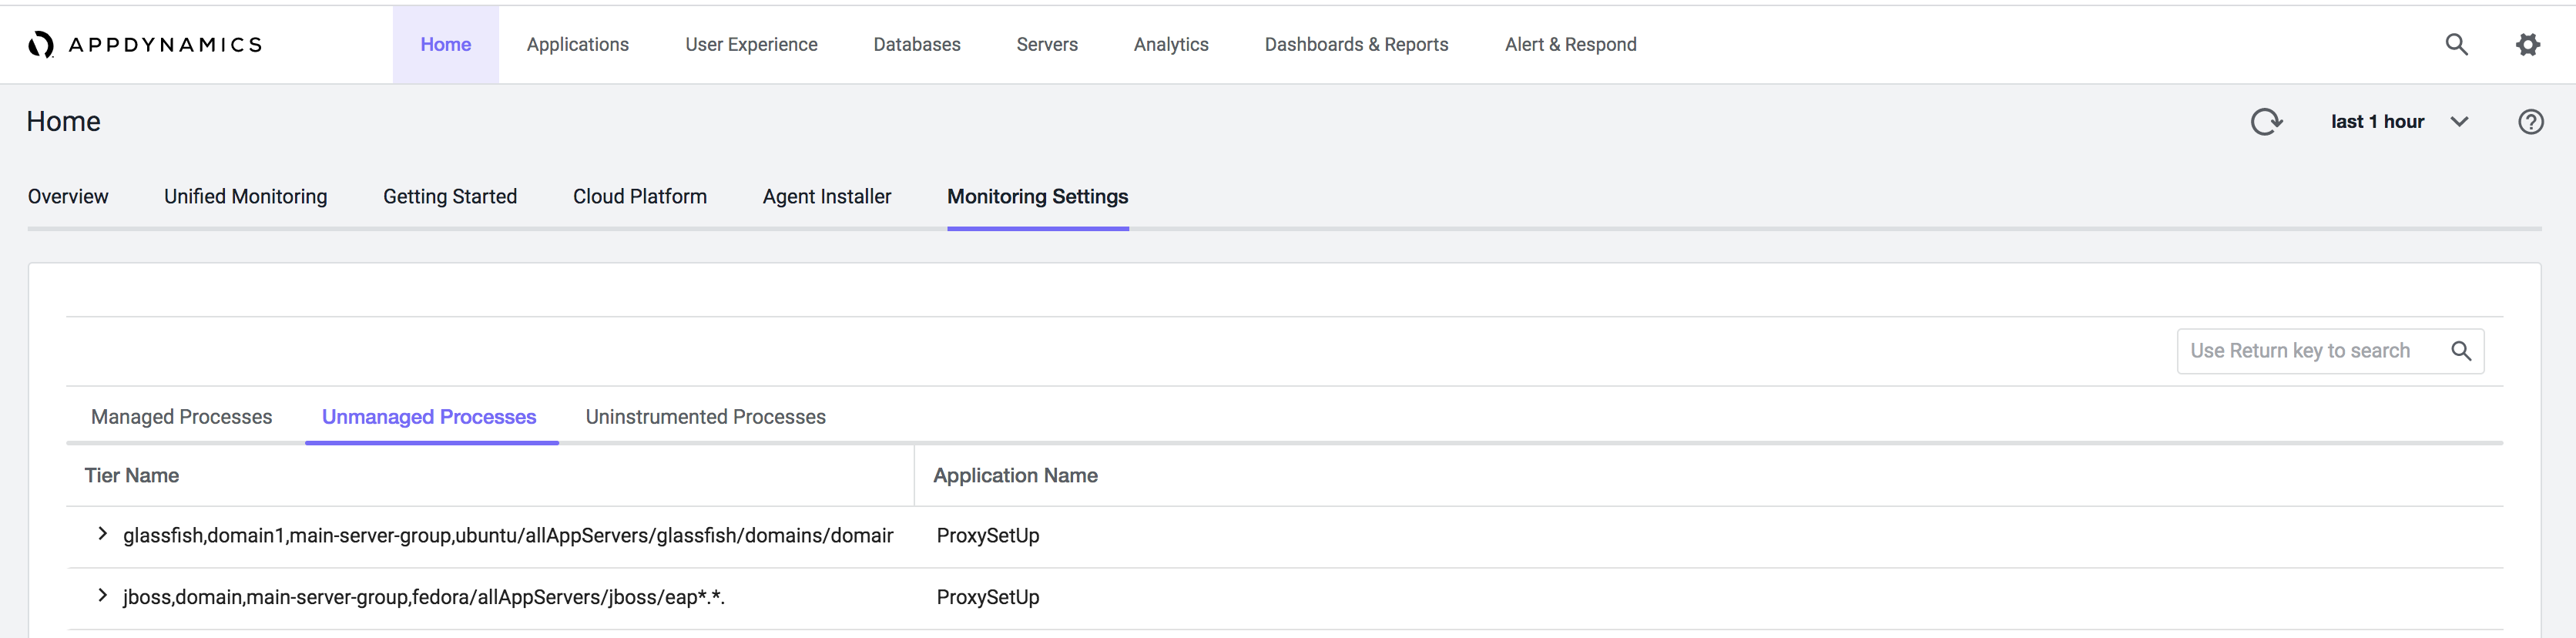The width and height of the screenshot is (2576, 638).
Task: Refresh the page with the reload icon
Action: point(2266,122)
